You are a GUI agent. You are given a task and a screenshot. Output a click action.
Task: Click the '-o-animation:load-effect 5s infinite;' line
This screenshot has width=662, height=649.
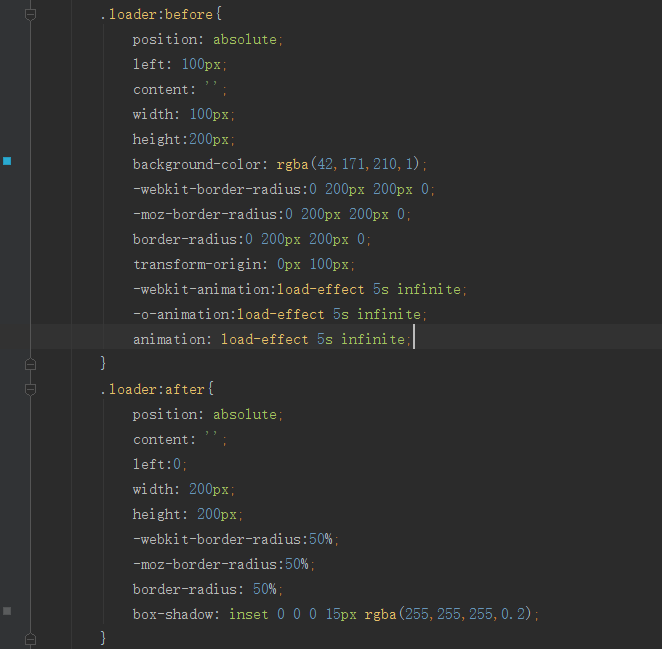pyautogui.click(x=280, y=315)
